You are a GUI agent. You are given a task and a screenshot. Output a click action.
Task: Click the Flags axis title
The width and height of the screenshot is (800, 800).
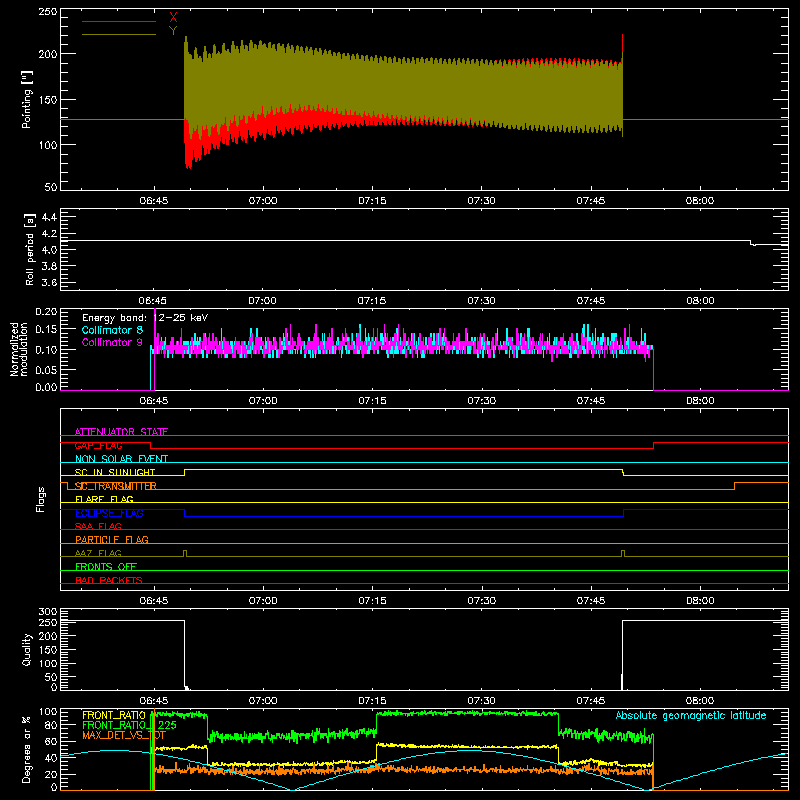pyautogui.click(x=40, y=499)
